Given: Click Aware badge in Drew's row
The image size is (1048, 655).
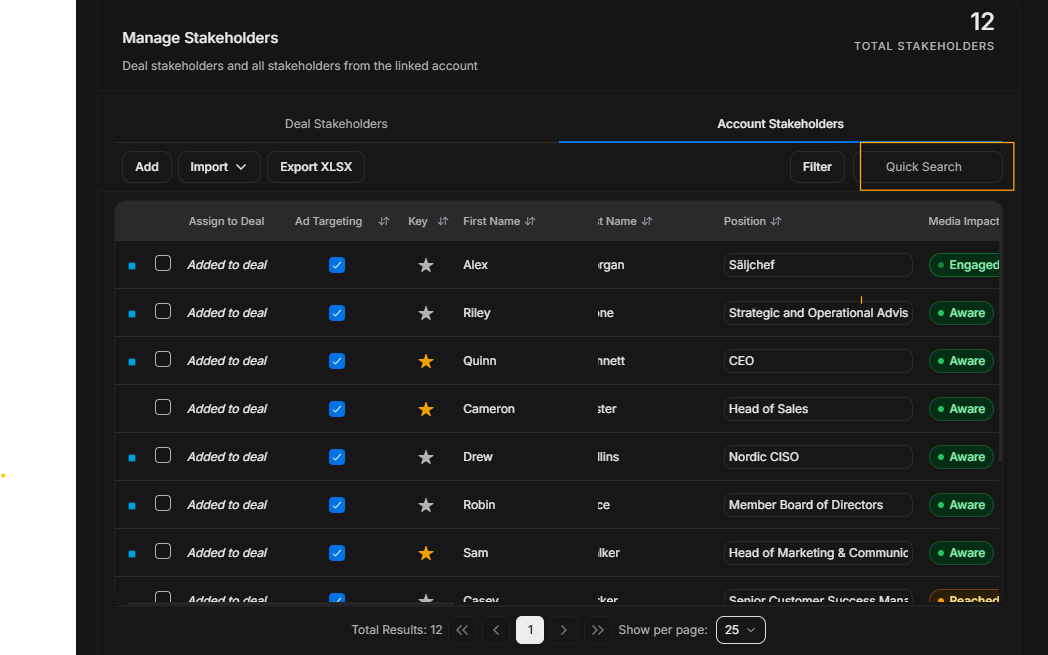Looking at the screenshot, I should pyautogui.click(x=961, y=457).
